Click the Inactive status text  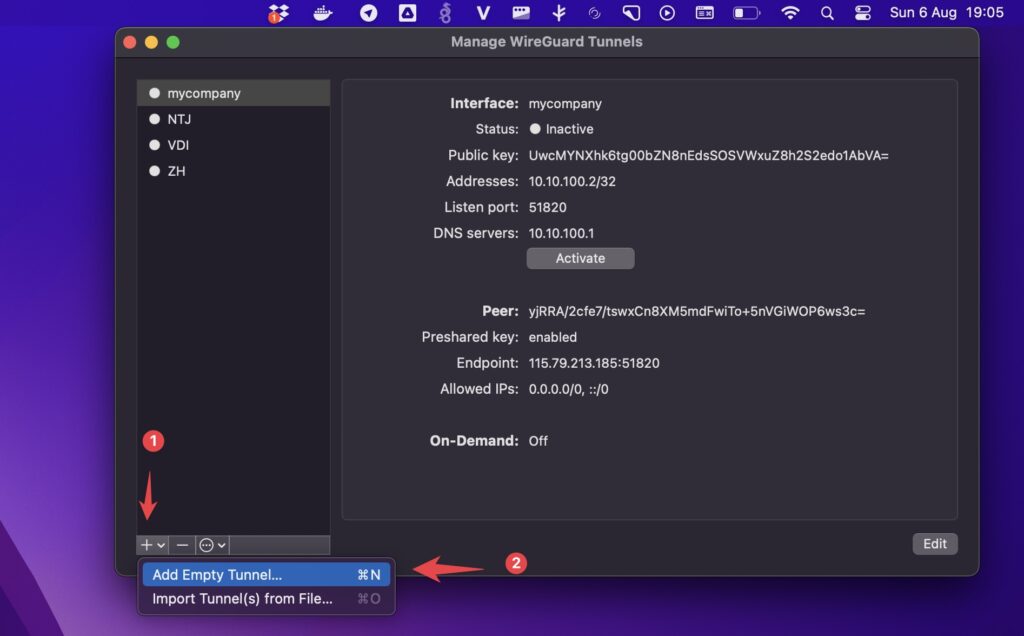(569, 129)
